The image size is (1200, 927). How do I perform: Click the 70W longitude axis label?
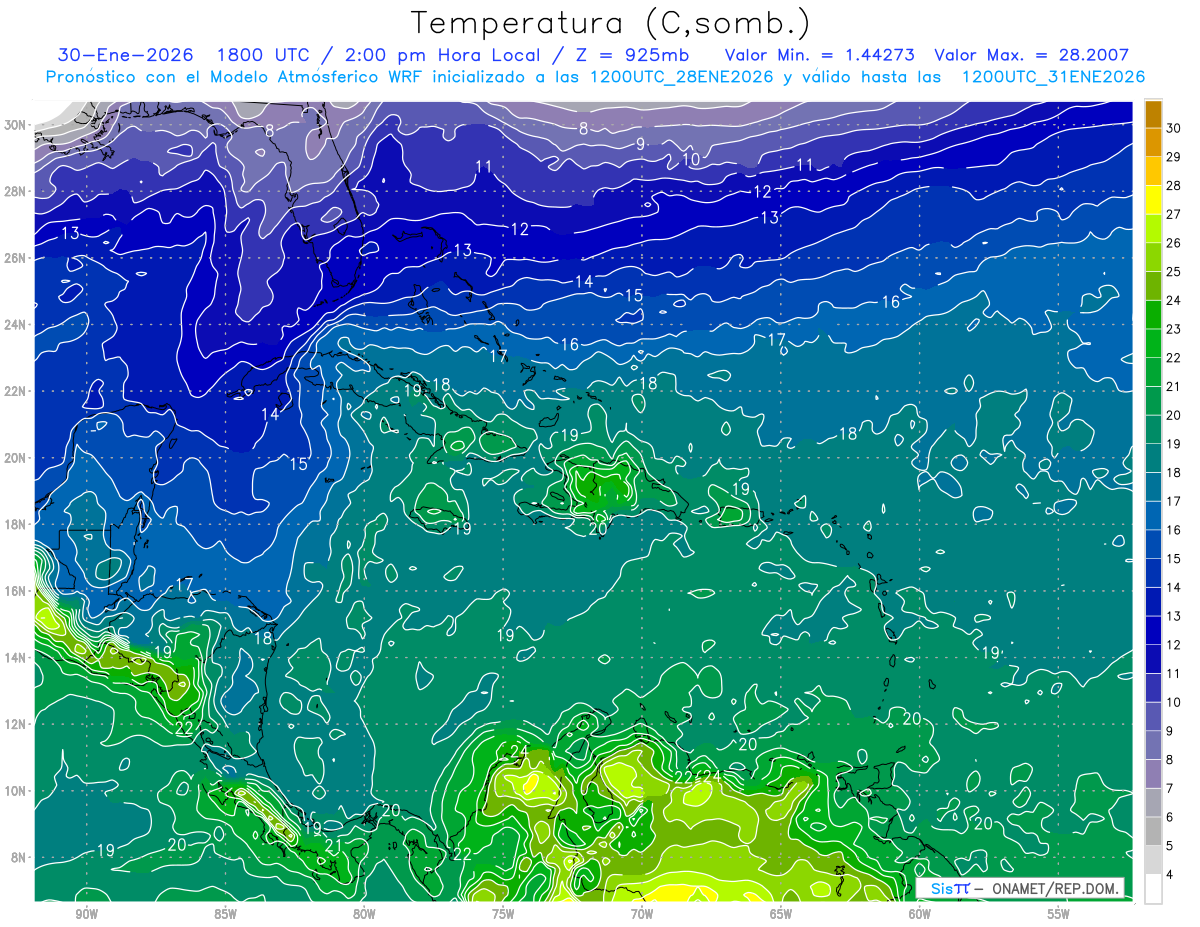pyautogui.click(x=642, y=914)
